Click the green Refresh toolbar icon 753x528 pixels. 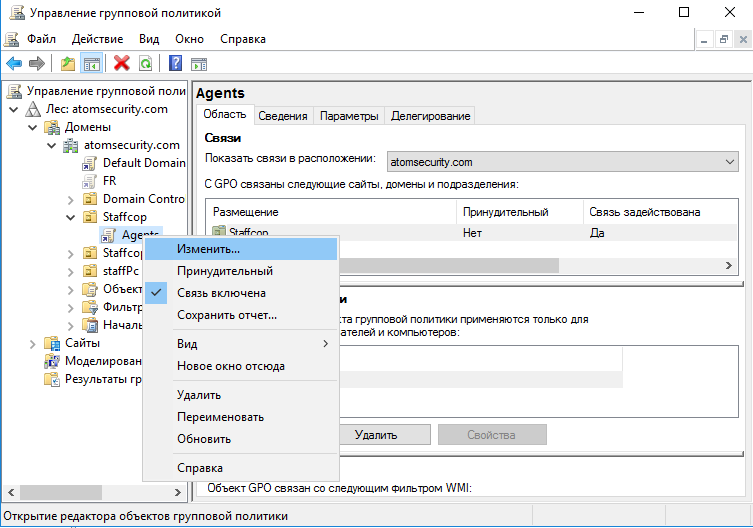[x=146, y=64]
